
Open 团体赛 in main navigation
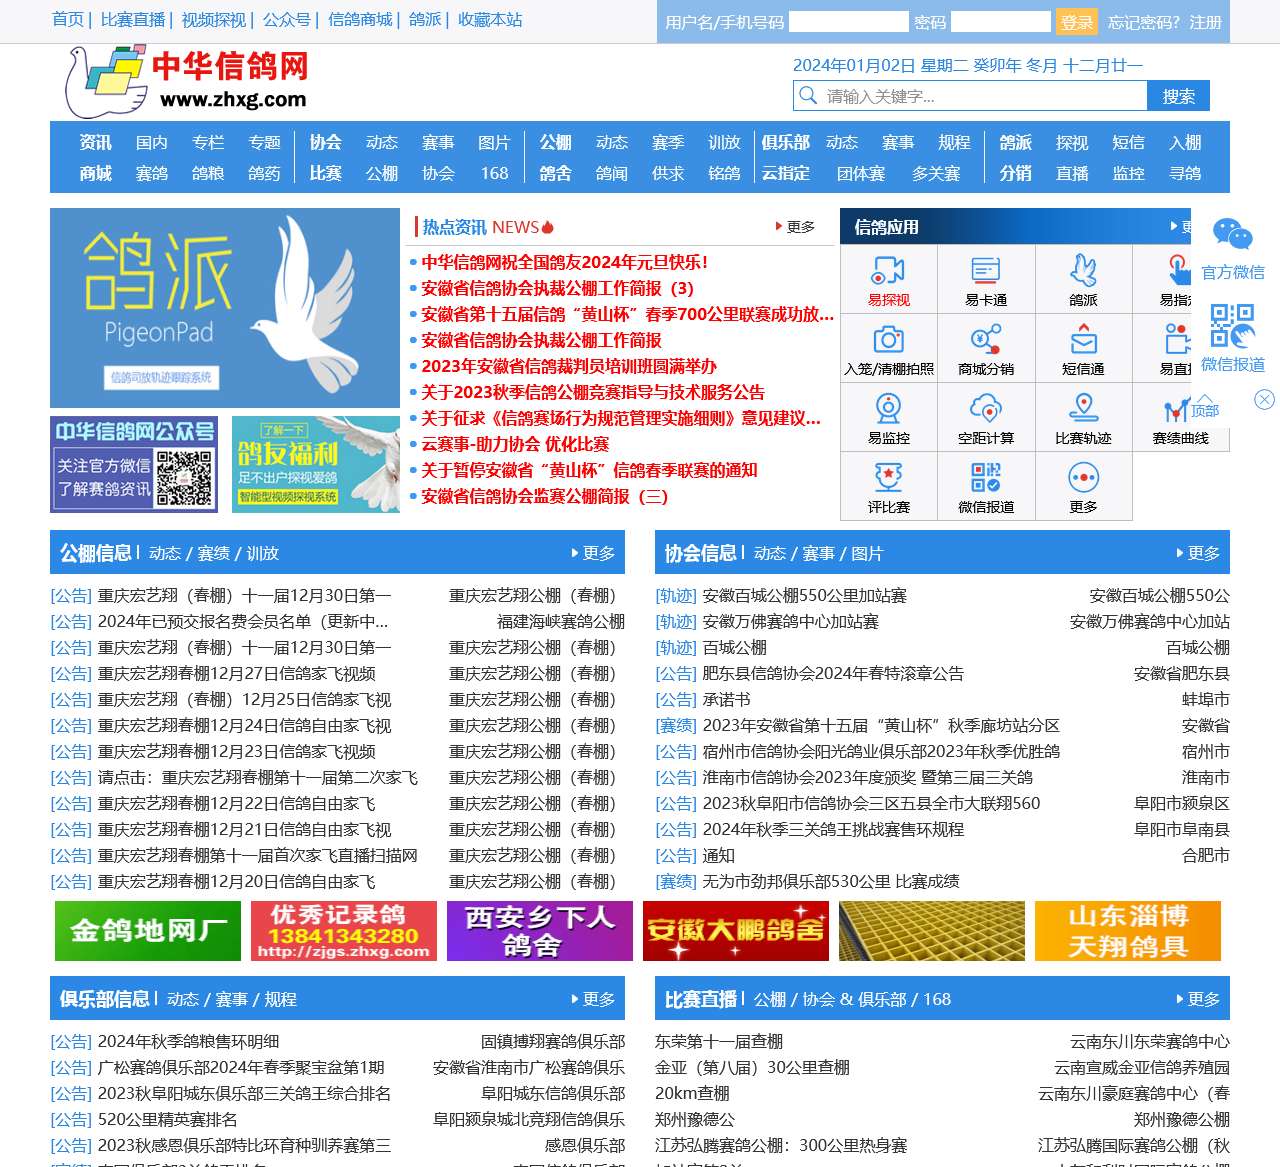coord(861,173)
